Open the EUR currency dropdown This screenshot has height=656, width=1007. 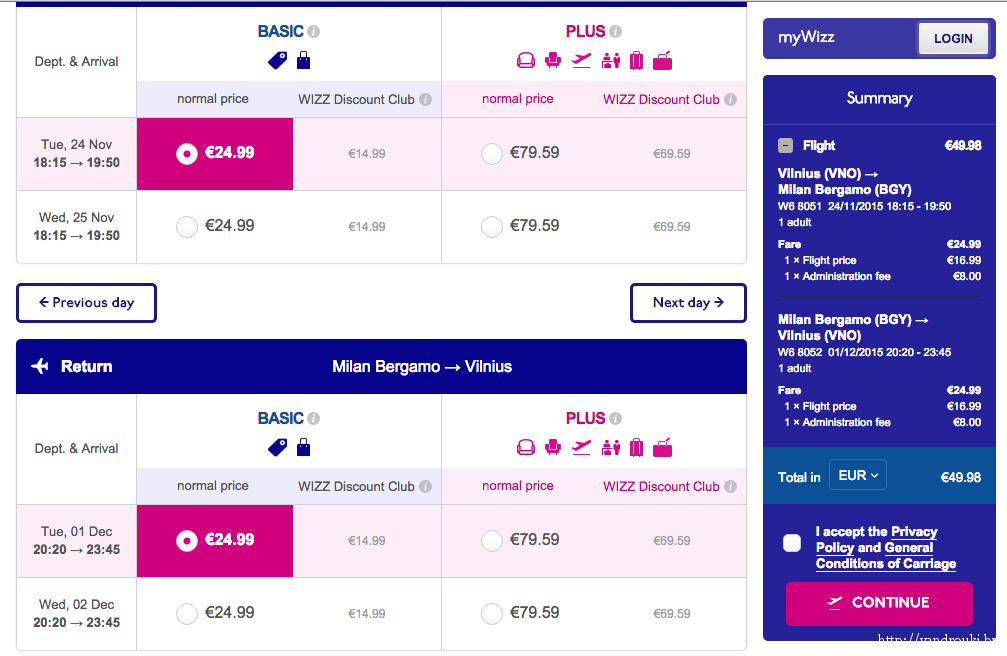857,476
